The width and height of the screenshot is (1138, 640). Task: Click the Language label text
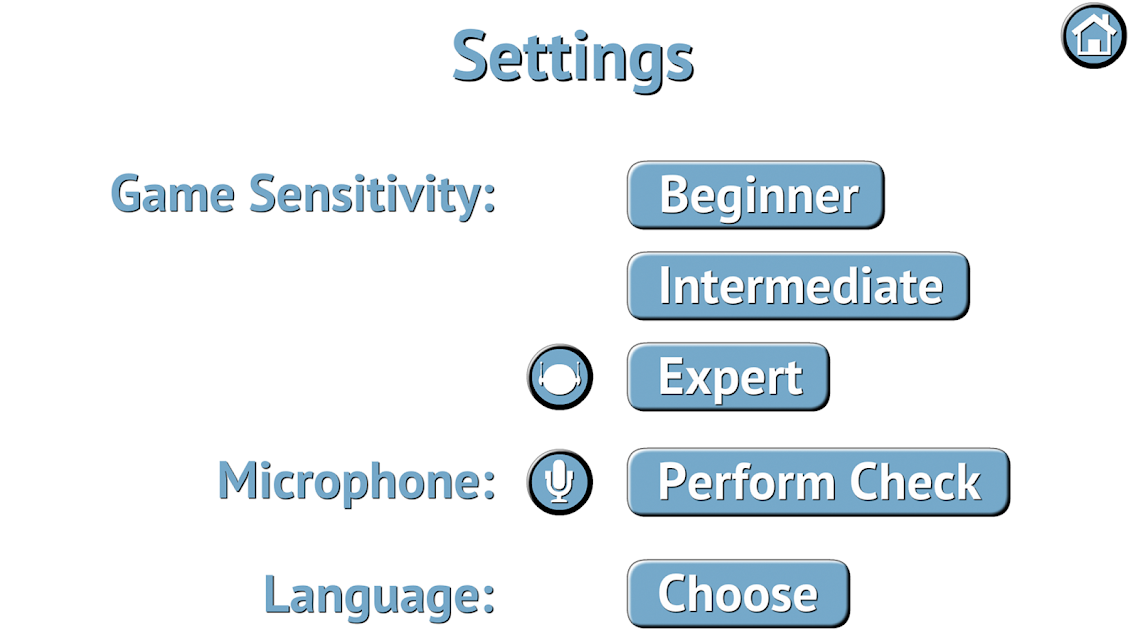pyautogui.click(x=380, y=595)
